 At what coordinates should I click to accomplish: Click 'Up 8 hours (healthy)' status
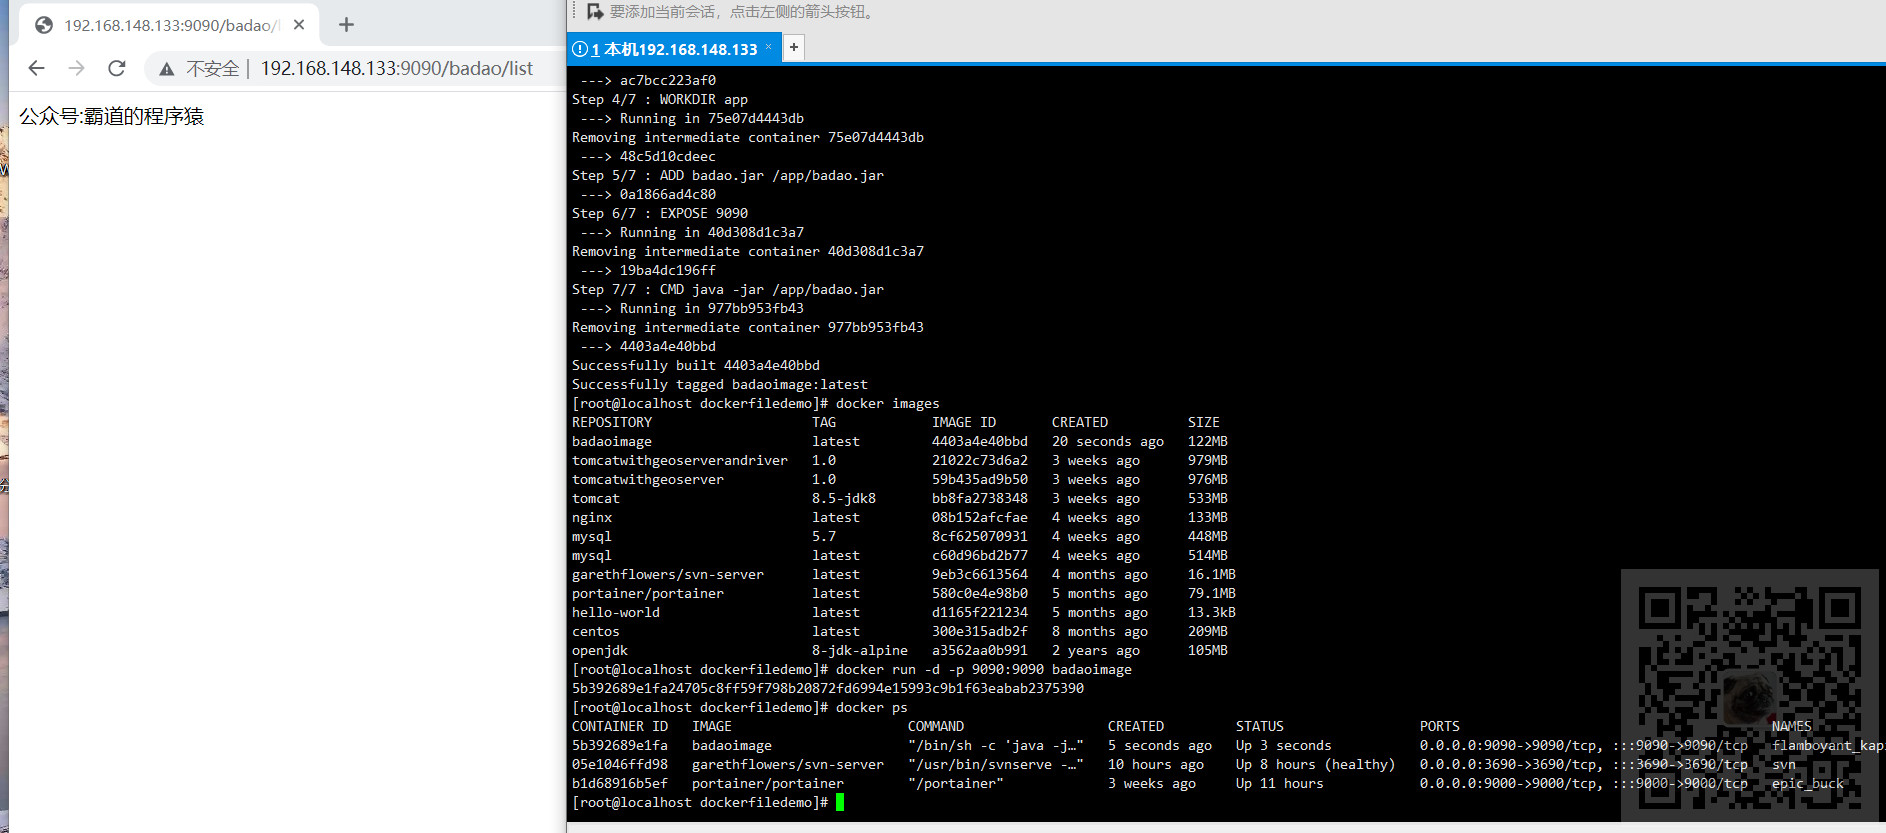click(x=1315, y=764)
